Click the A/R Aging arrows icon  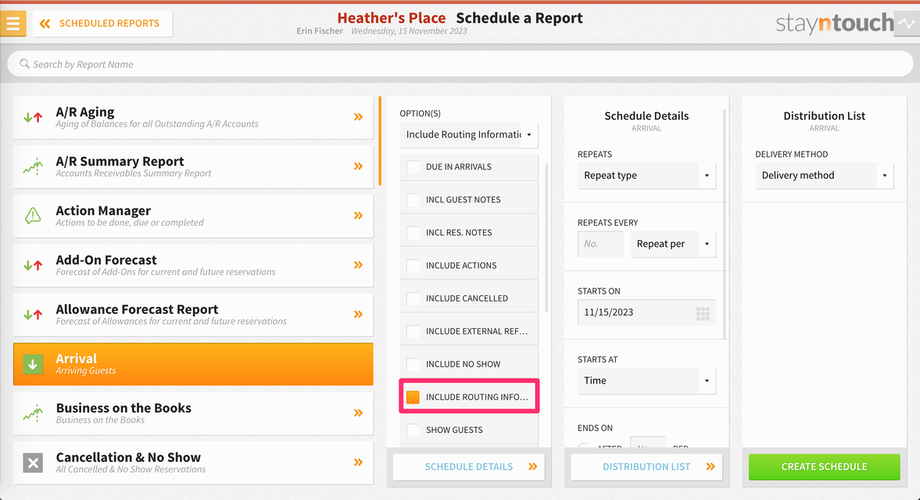33,117
